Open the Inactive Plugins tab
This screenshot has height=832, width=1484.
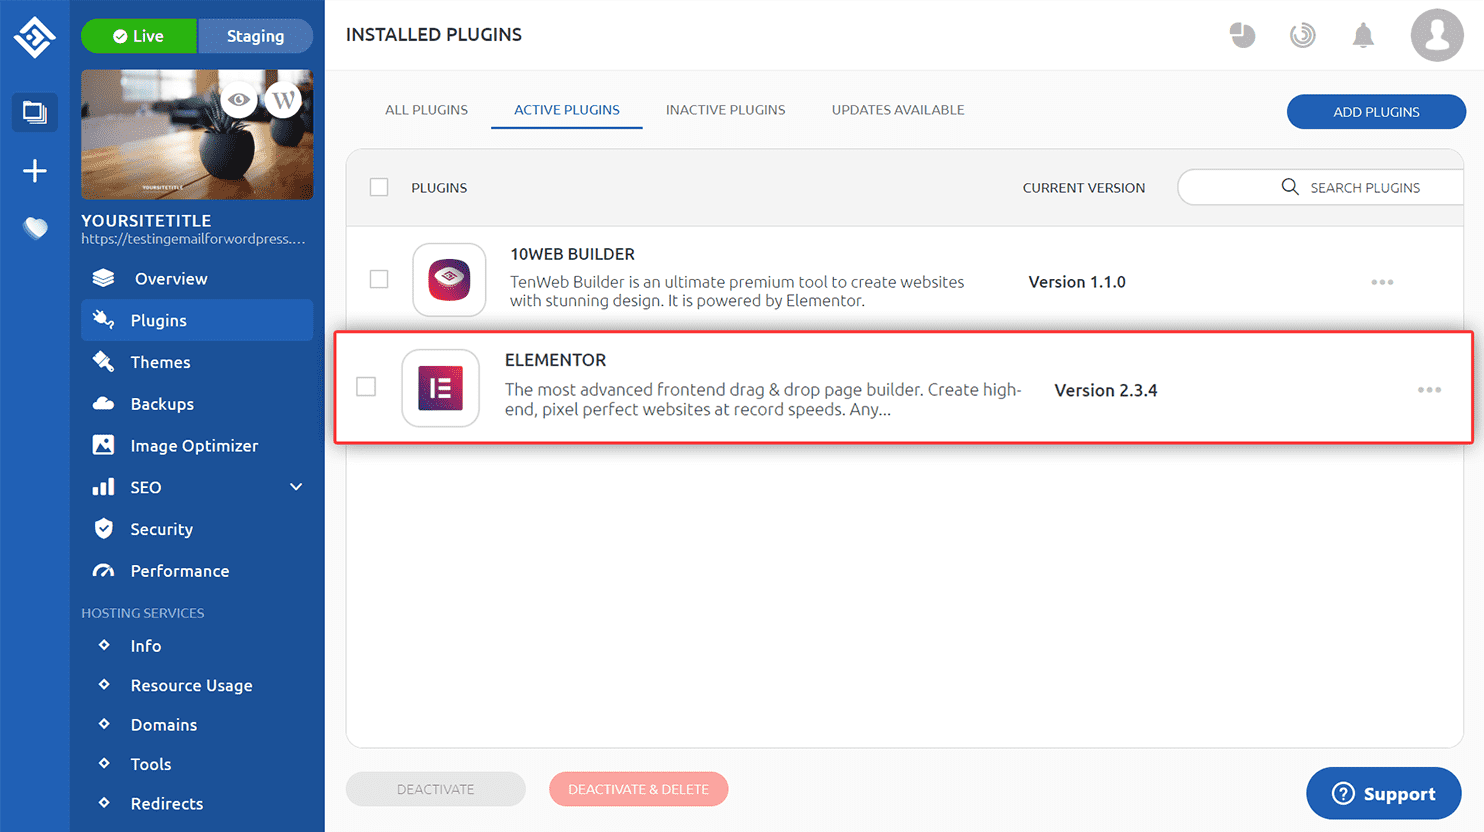[x=726, y=110]
